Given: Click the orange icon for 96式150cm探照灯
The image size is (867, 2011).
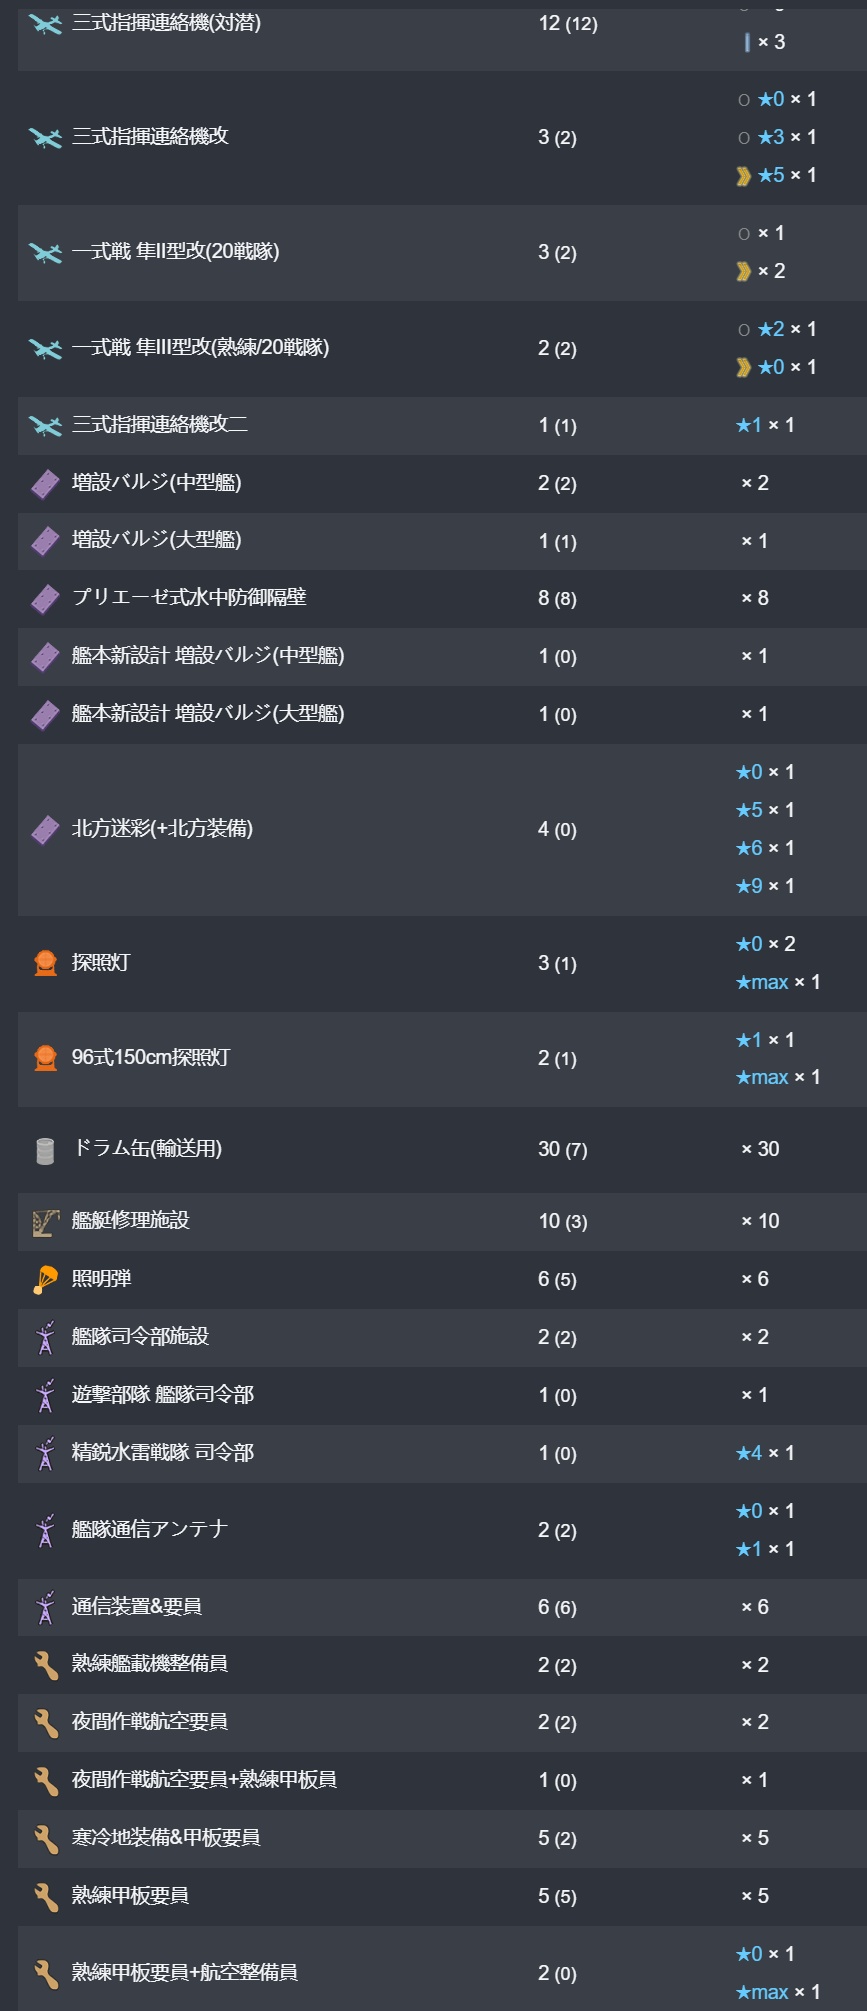Looking at the screenshot, I should 45,1058.
